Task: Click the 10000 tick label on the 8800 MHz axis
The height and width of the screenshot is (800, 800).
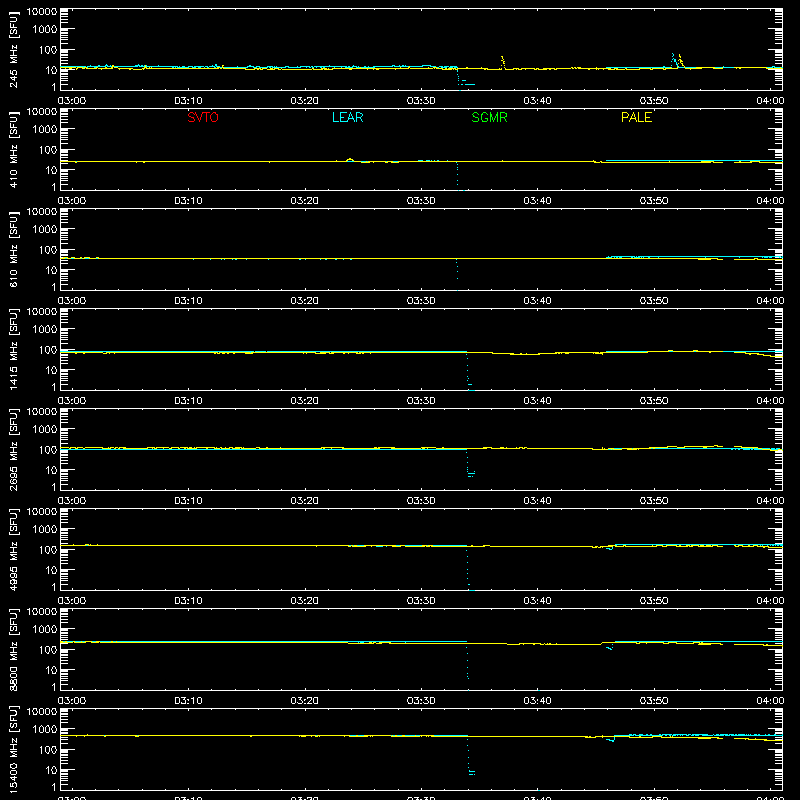Action: click(x=42, y=612)
